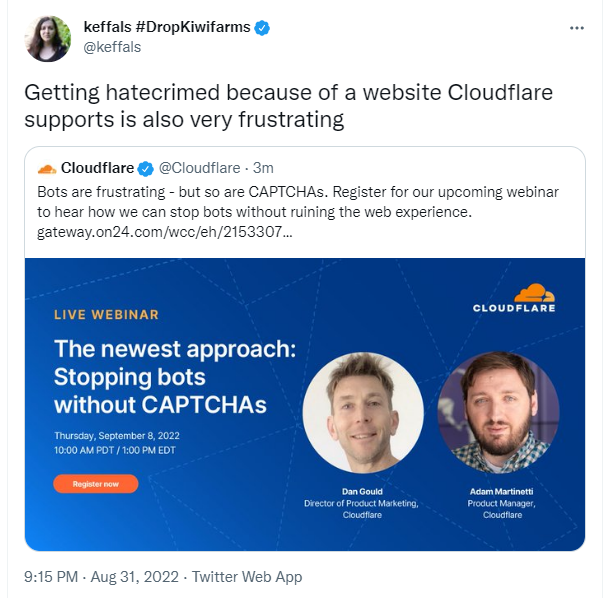Click keffals' profile avatar photo
Image resolution: width=615 pixels, height=598 pixels.
(x=48, y=39)
